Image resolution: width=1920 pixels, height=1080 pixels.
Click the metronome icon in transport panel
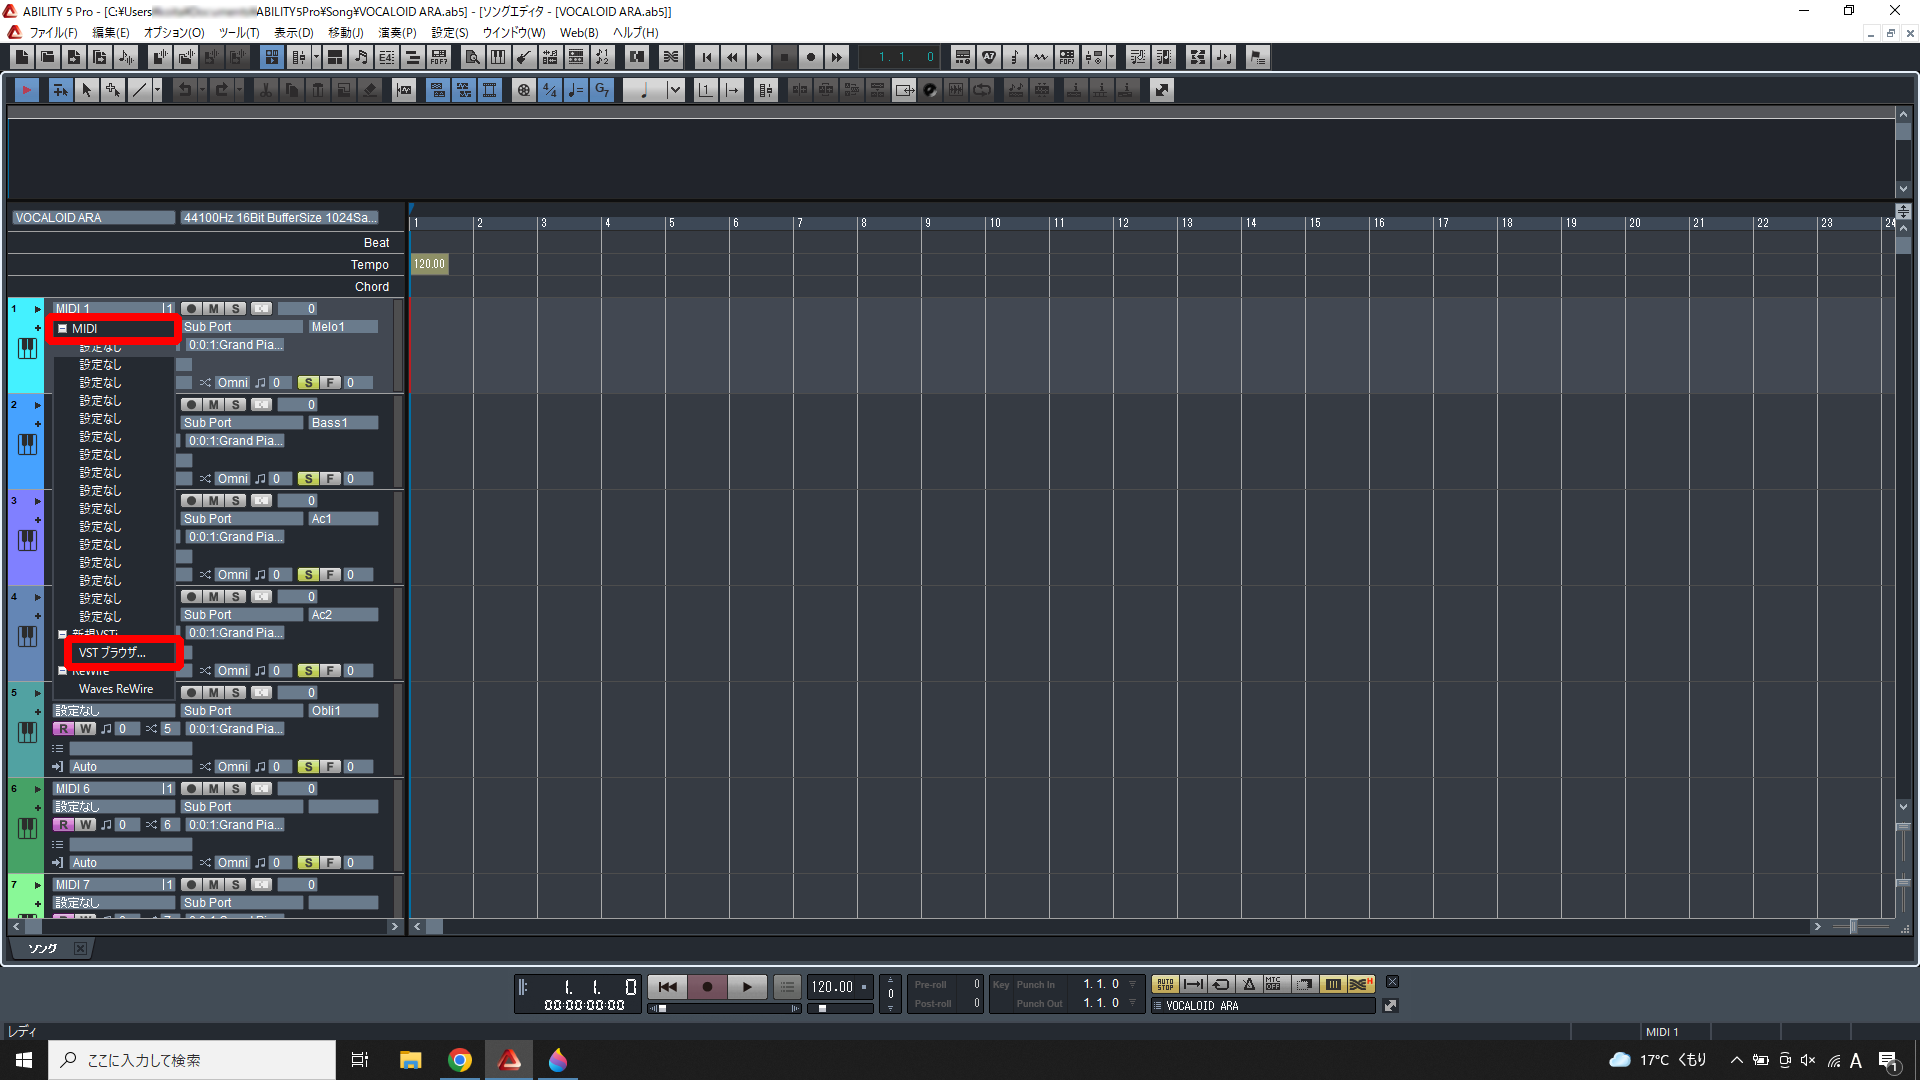coord(1248,984)
